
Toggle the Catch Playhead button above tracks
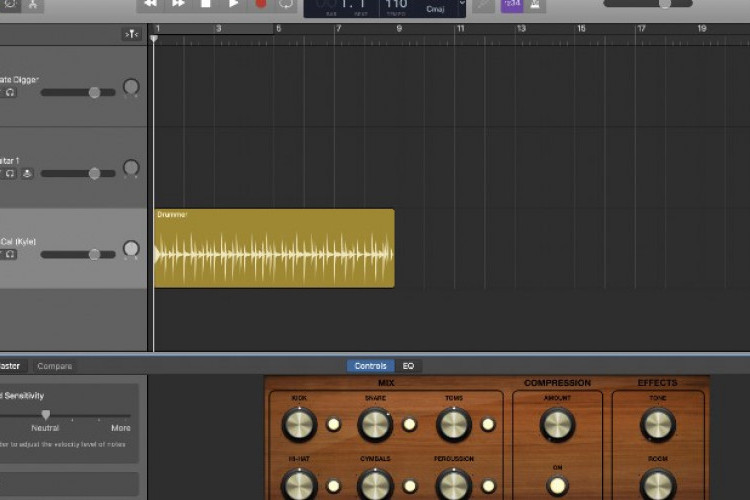132,34
